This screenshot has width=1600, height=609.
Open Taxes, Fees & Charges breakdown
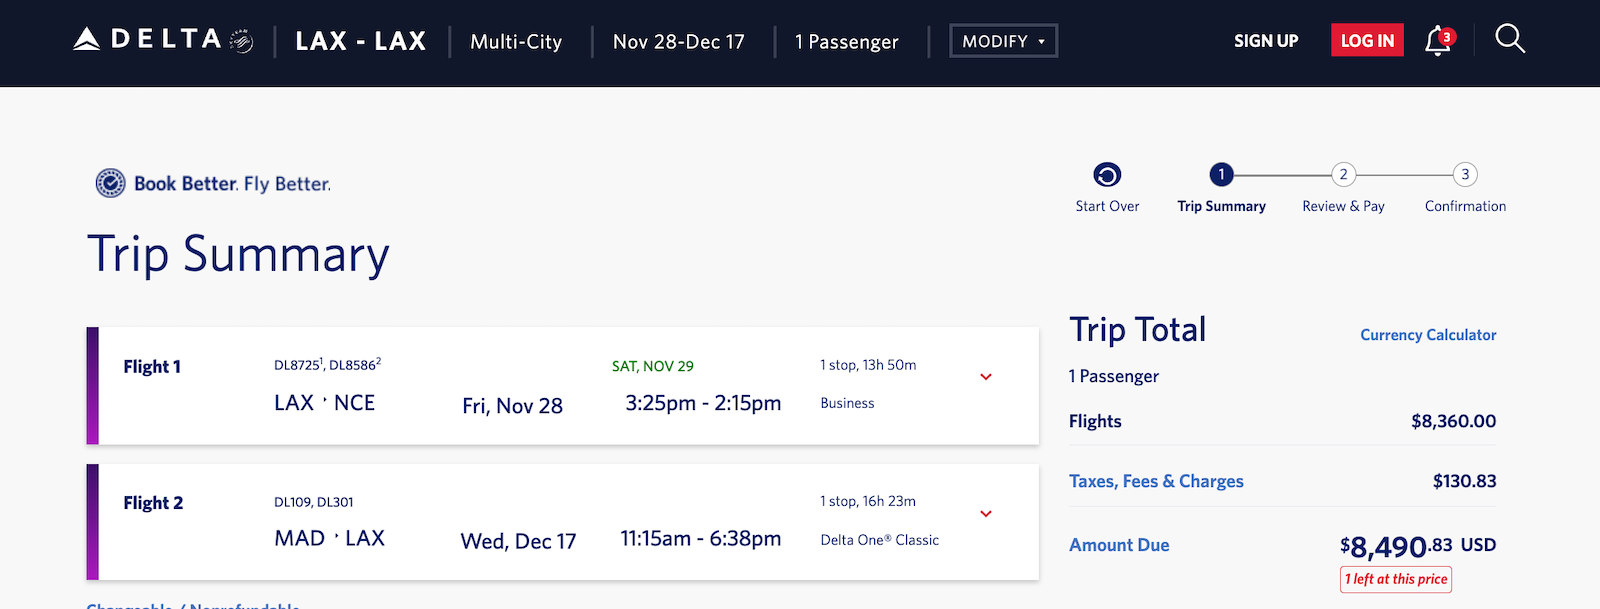click(1156, 481)
